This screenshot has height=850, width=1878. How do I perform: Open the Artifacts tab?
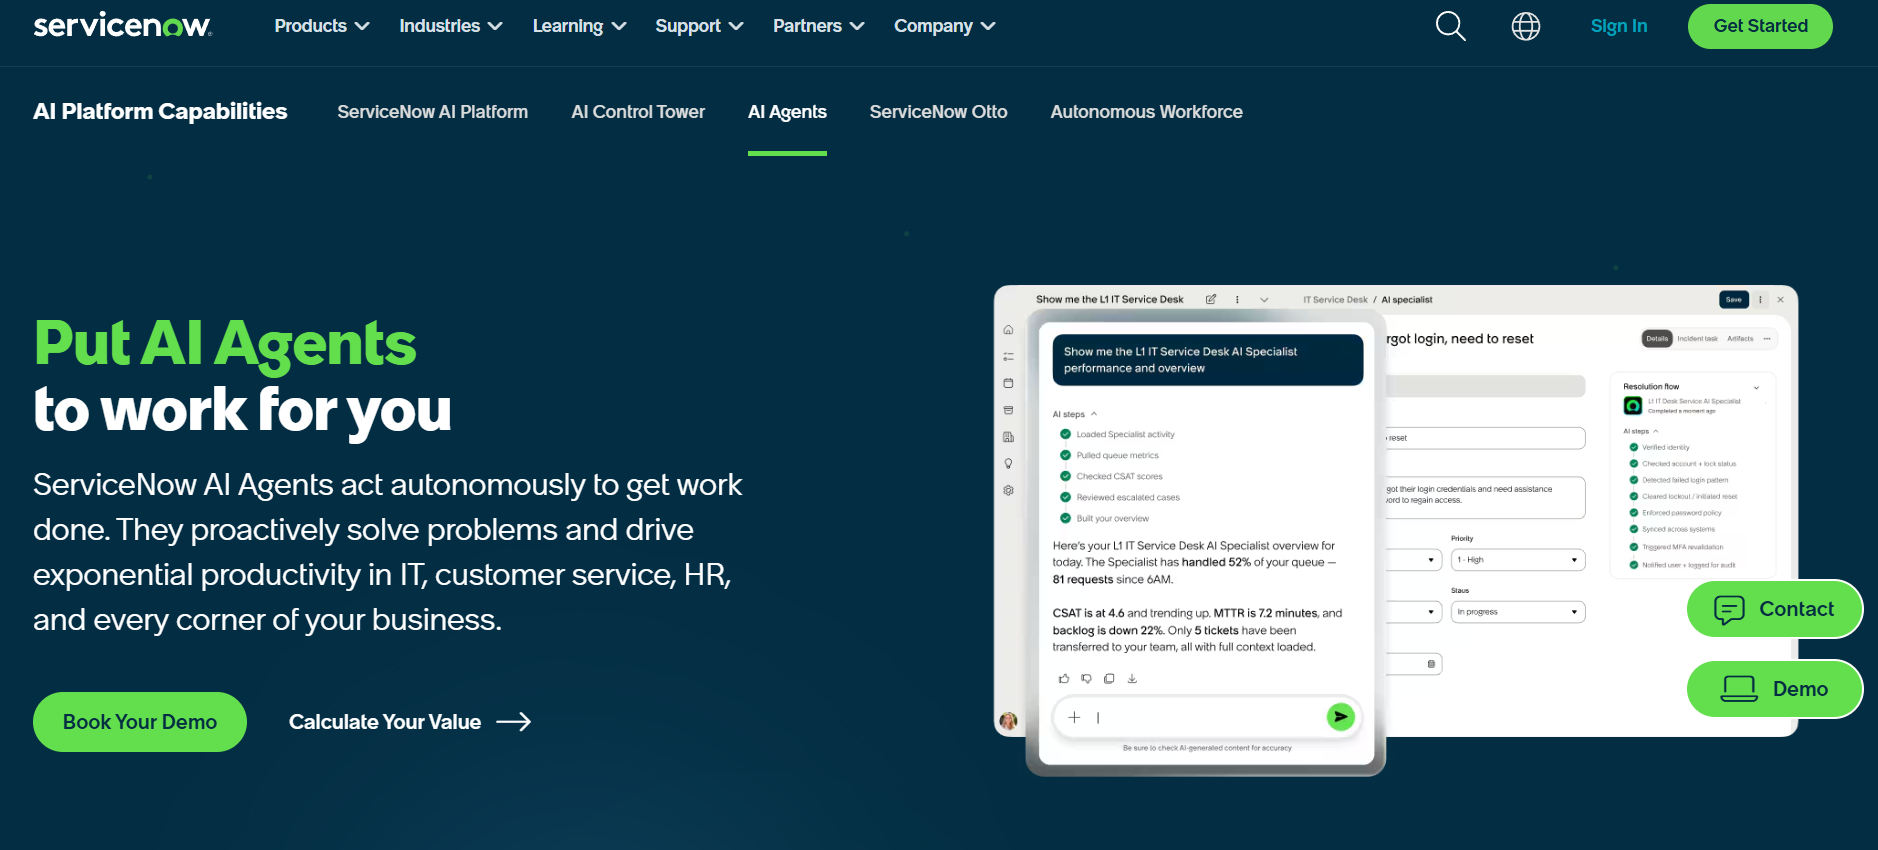[1740, 339]
